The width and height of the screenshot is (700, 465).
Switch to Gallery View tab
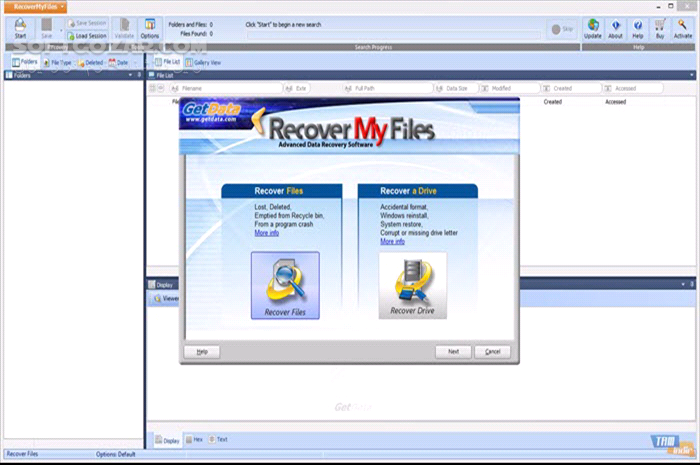[203, 62]
